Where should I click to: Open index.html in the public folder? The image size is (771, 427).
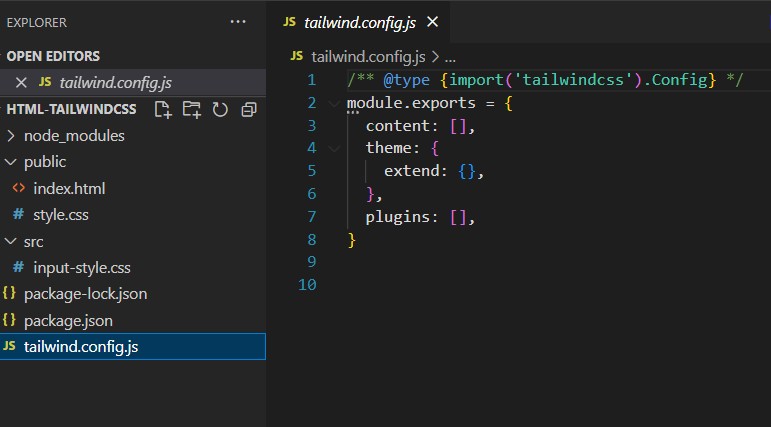pos(69,188)
